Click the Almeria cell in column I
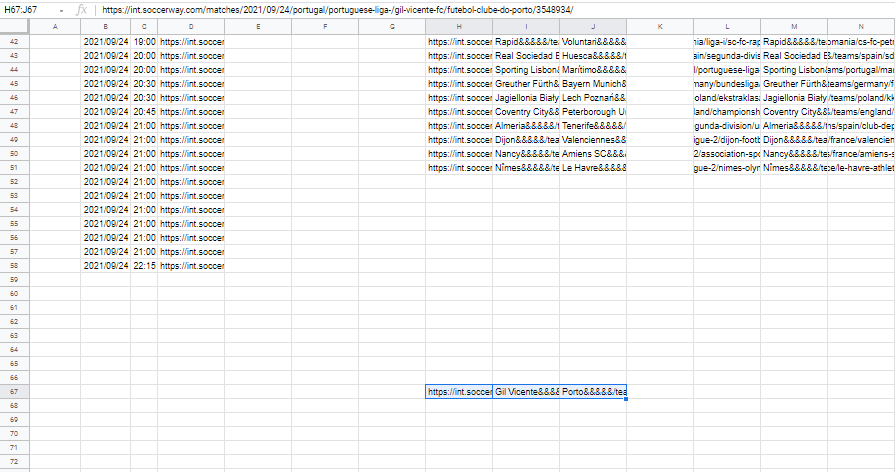This screenshot has height=472, width=895. (526, 126)
